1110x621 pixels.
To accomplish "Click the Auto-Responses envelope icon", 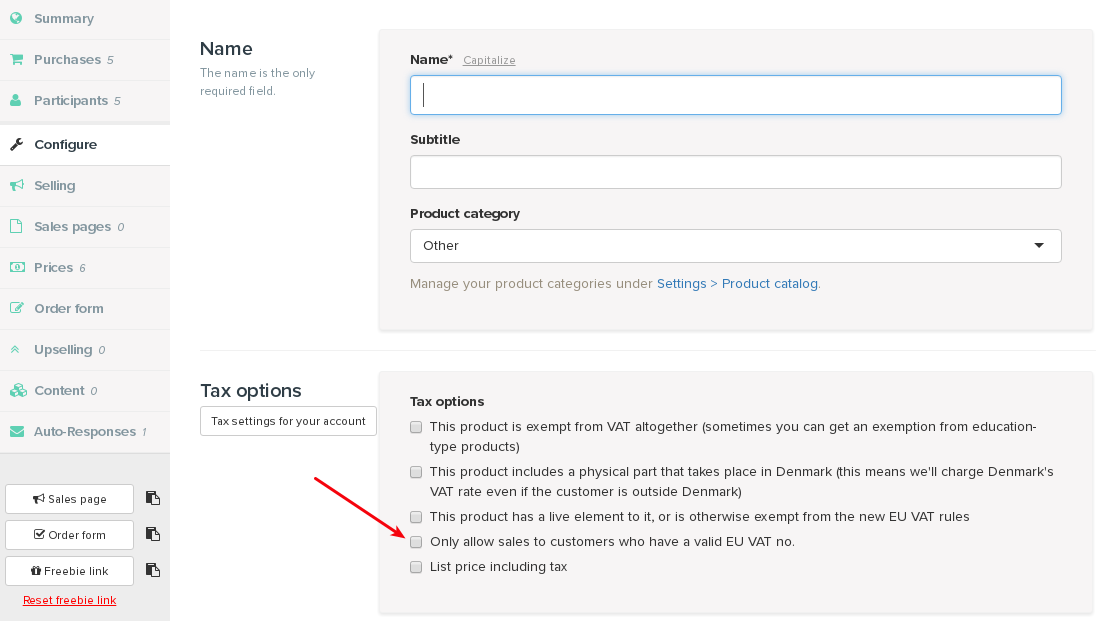I will coord(17,432).
